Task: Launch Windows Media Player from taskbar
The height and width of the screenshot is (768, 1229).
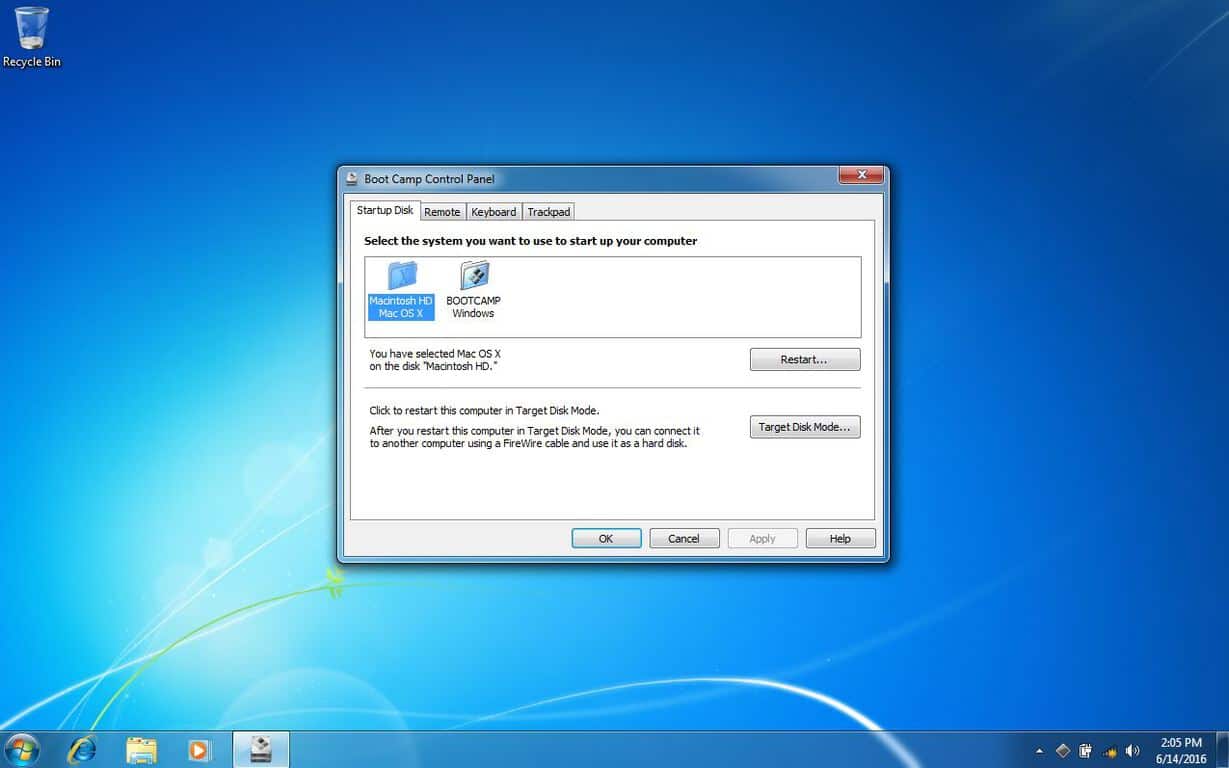Action: pyautogui.click(x=200, y=749)
